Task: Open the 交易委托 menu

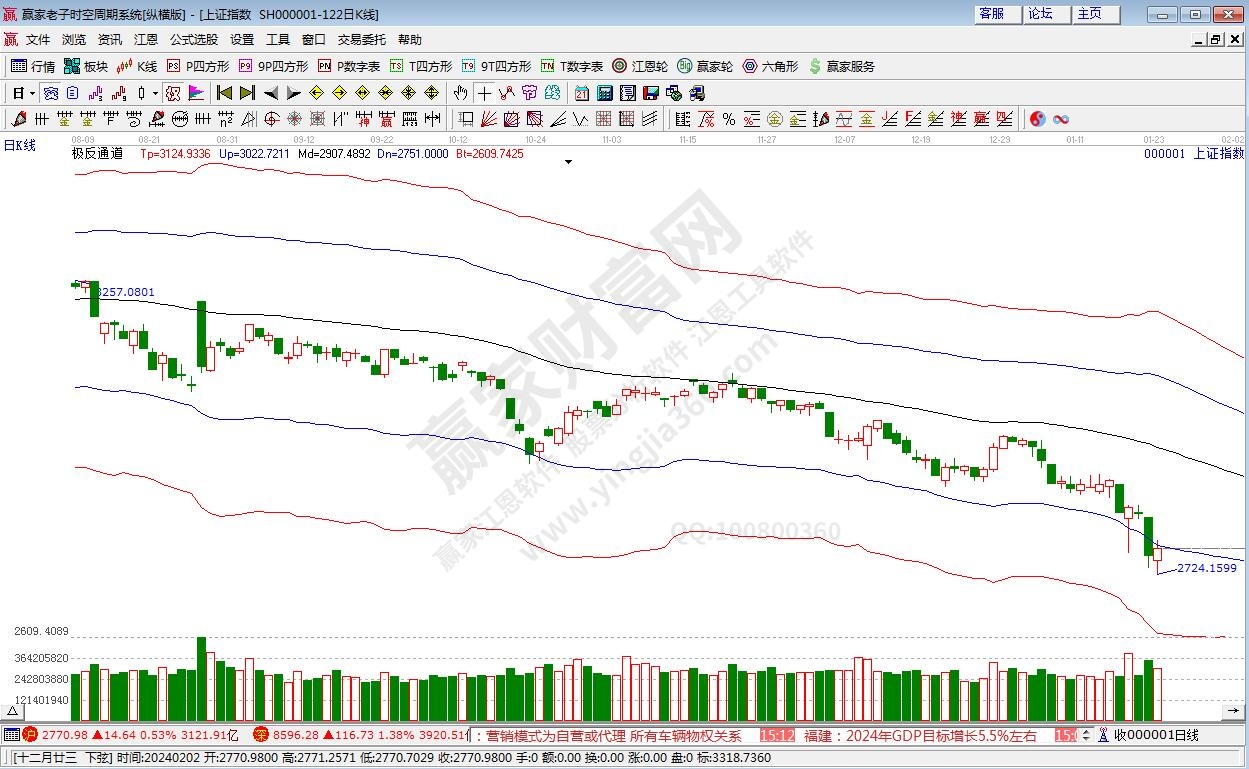Action: pos(361,40)
